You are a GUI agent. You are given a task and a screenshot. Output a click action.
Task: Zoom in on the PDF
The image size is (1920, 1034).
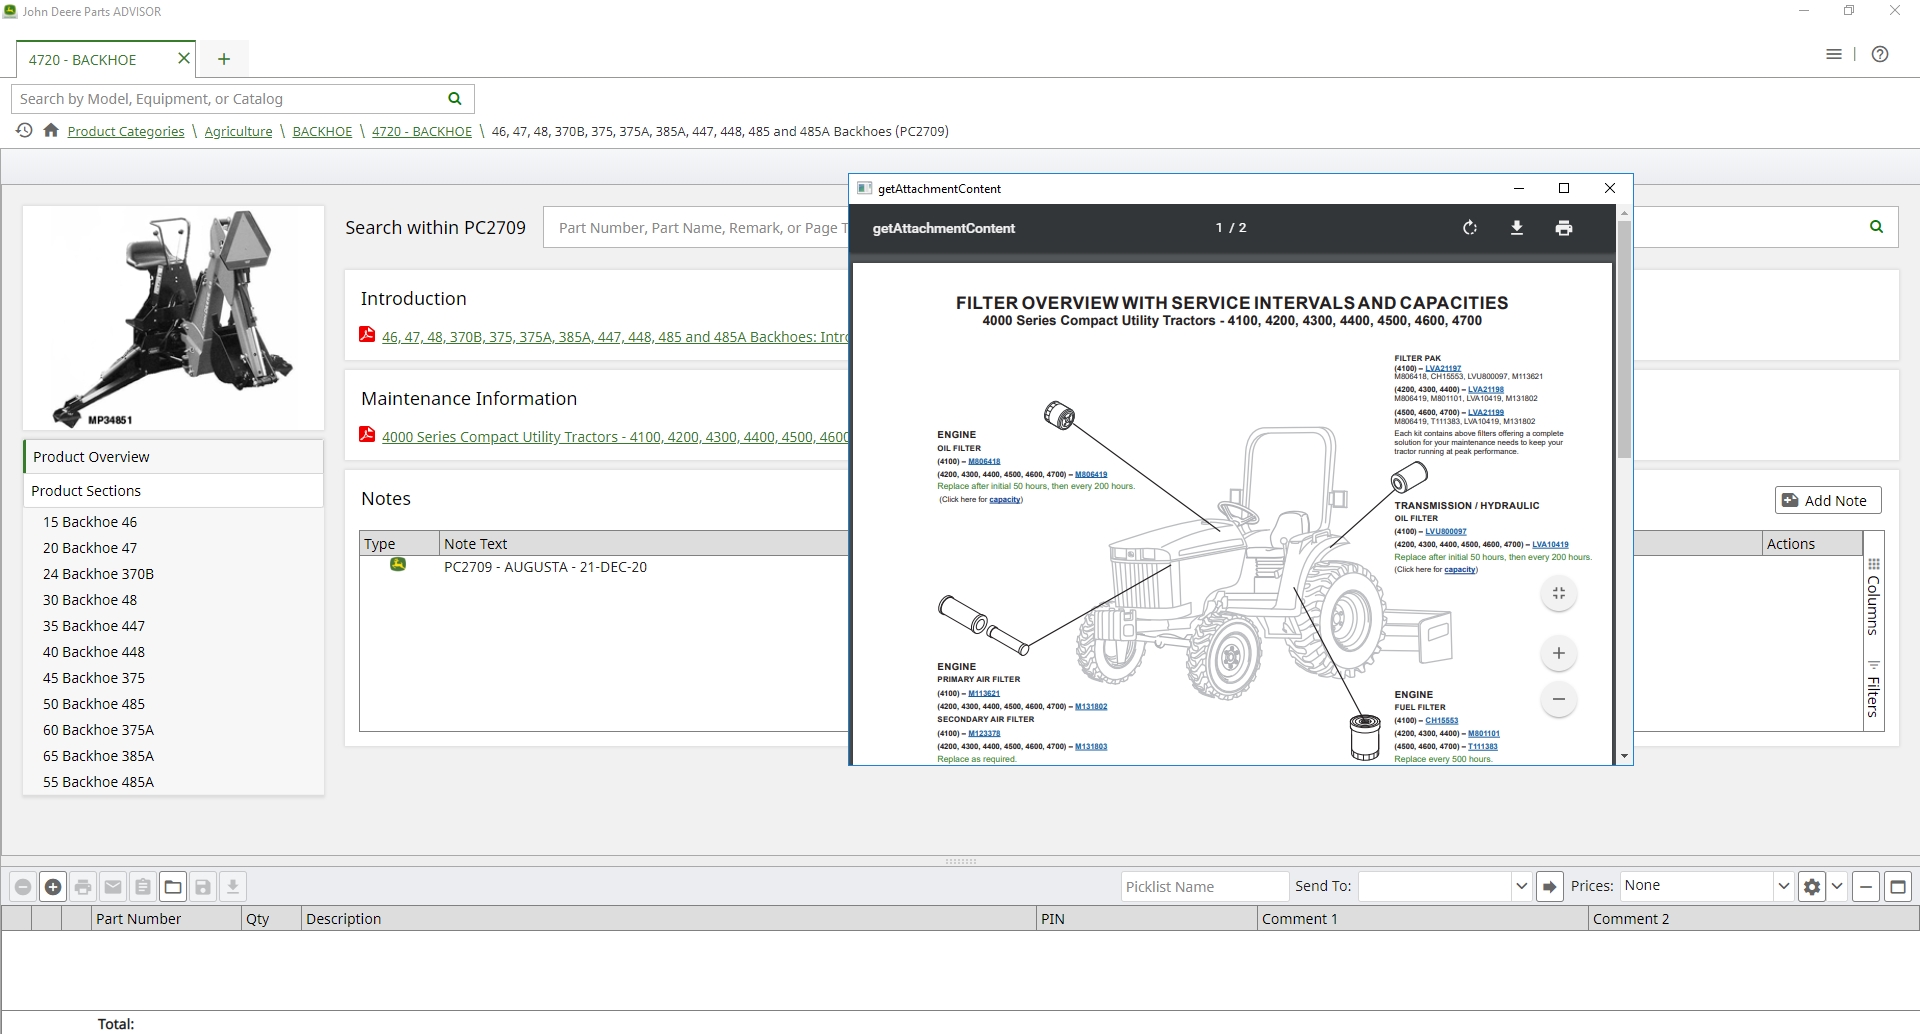[1559, 654]
